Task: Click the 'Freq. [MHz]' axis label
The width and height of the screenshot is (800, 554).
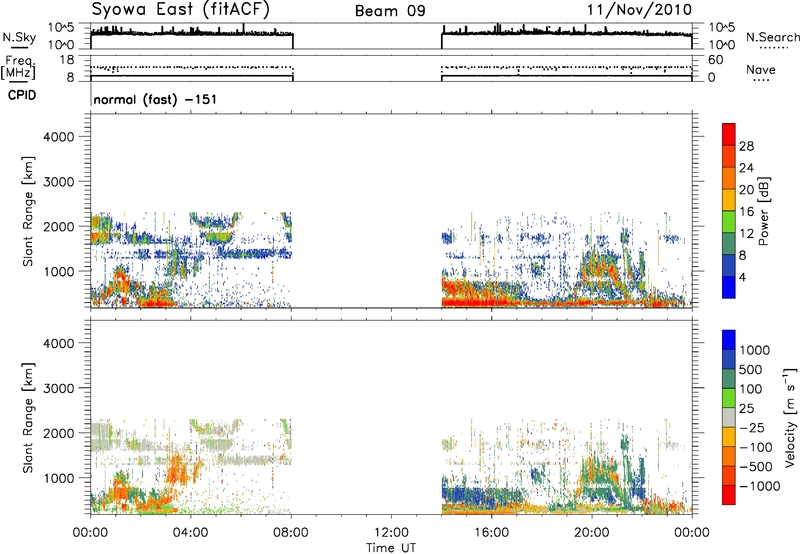Action: pyautogui.click(x=18, y=67)
